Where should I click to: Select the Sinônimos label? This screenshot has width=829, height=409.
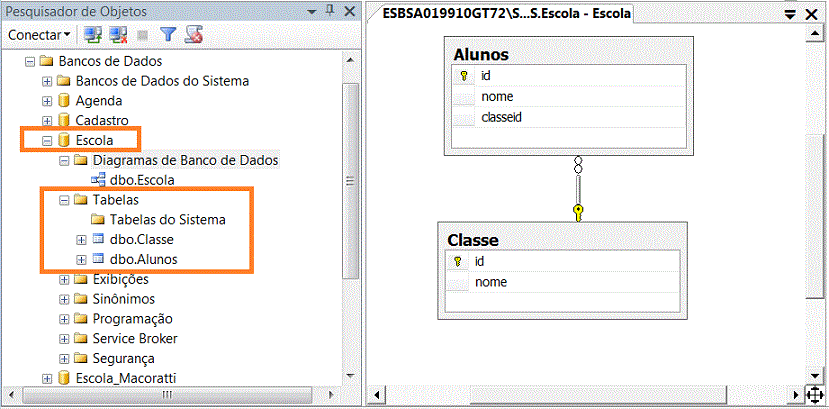click(x=124, y=299)
